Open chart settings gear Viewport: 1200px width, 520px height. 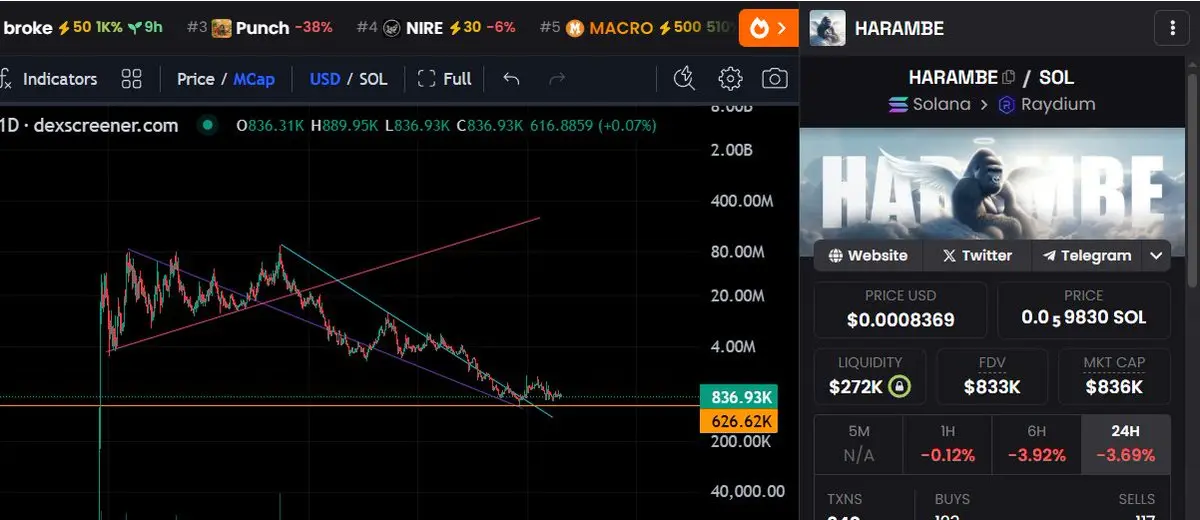(x=730, y=79)
